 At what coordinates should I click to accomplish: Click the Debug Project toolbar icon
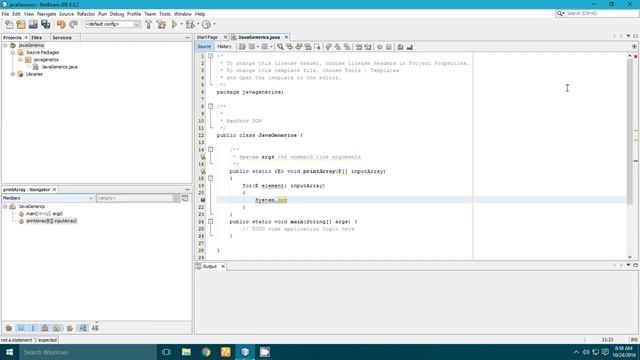point(190,24)
